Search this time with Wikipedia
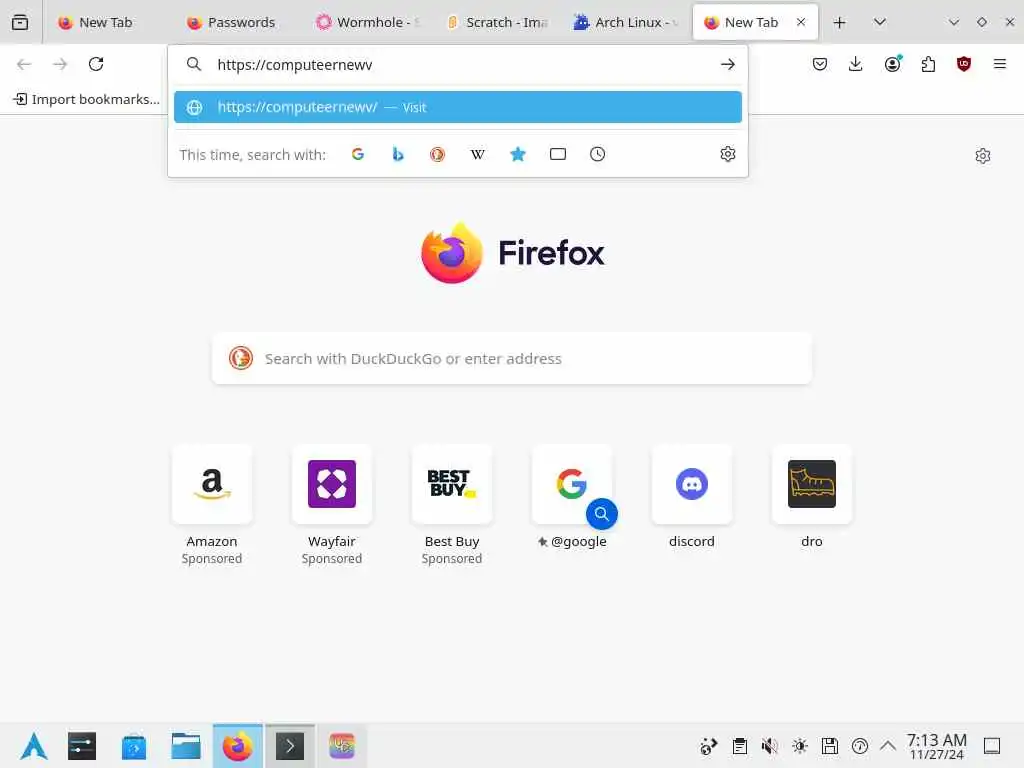 coord(477,154)
